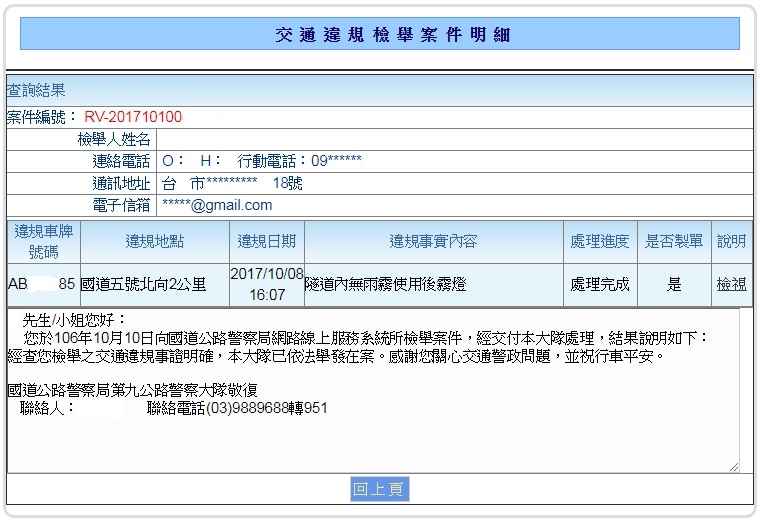
Task: Click the 說明 column header
Action: (x=731, y=242)
